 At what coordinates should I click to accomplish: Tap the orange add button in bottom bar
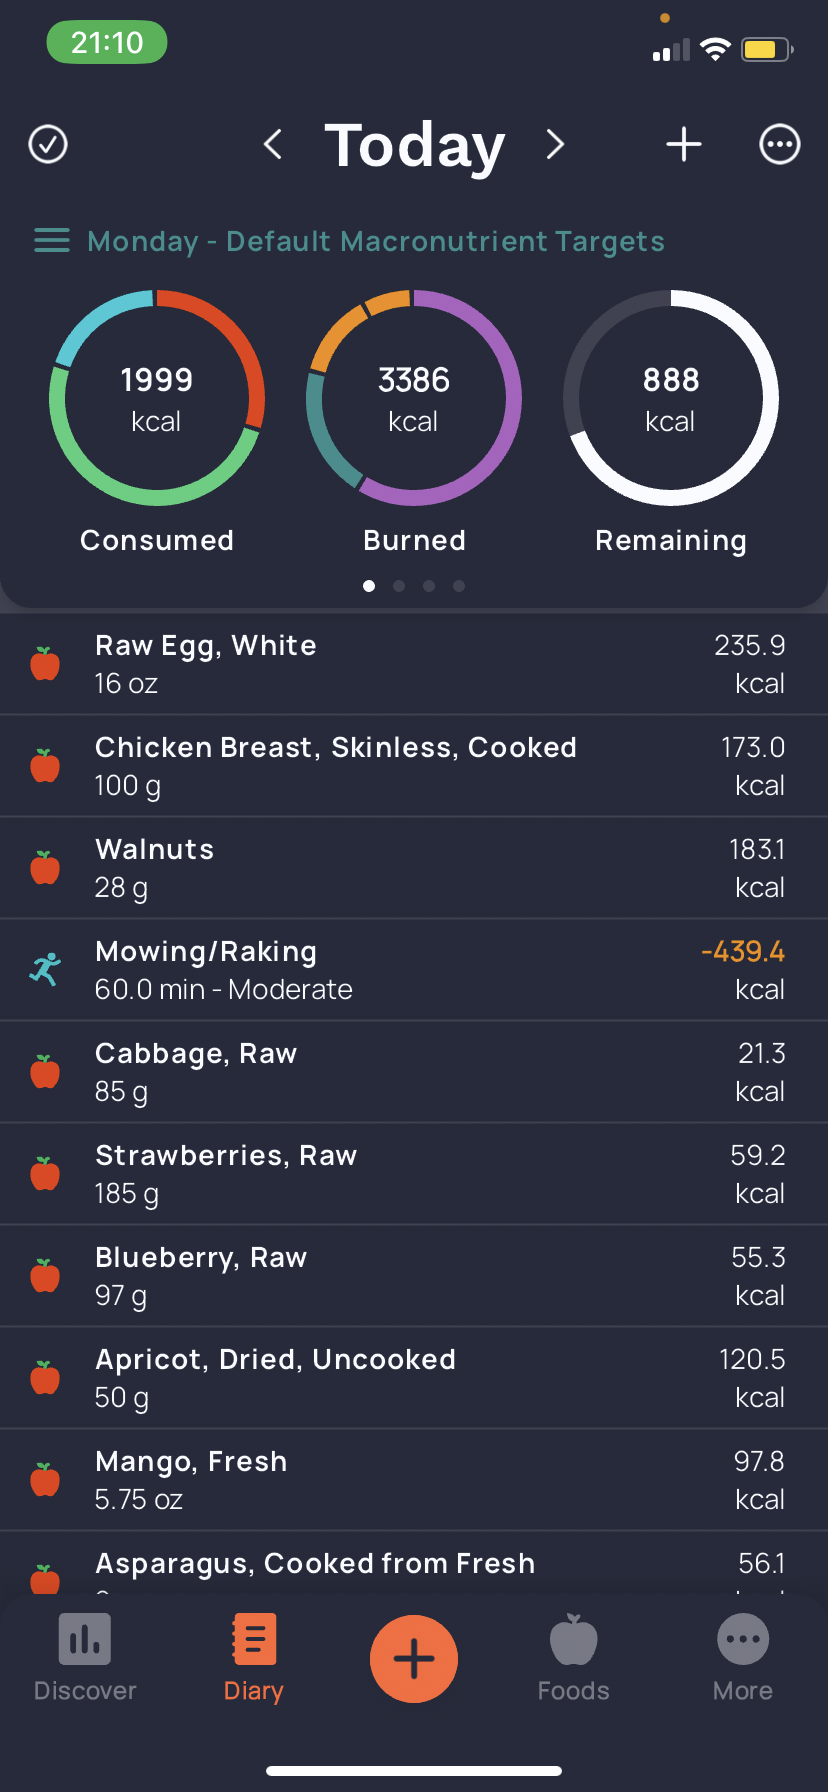(414, 1659)
